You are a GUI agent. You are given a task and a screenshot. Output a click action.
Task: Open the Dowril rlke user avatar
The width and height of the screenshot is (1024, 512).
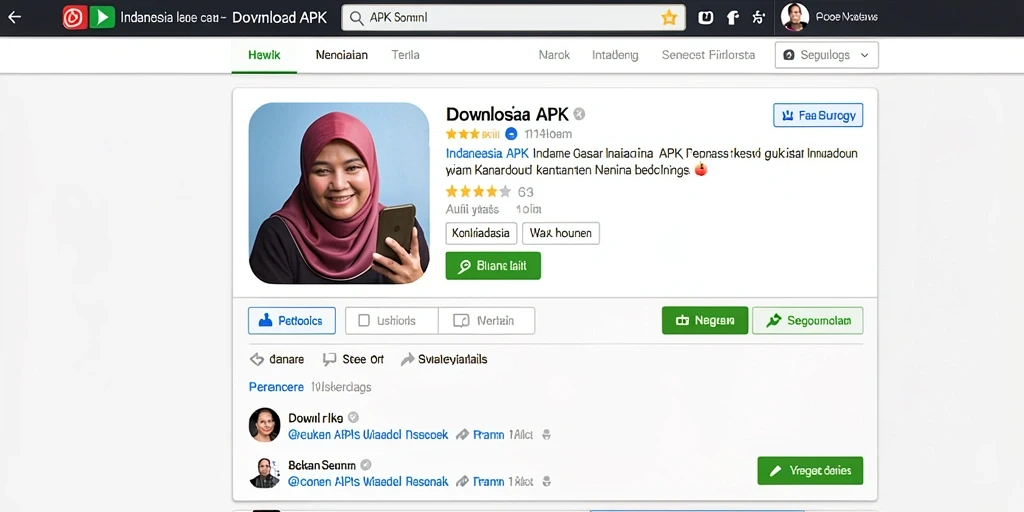(x=264, y=425)
